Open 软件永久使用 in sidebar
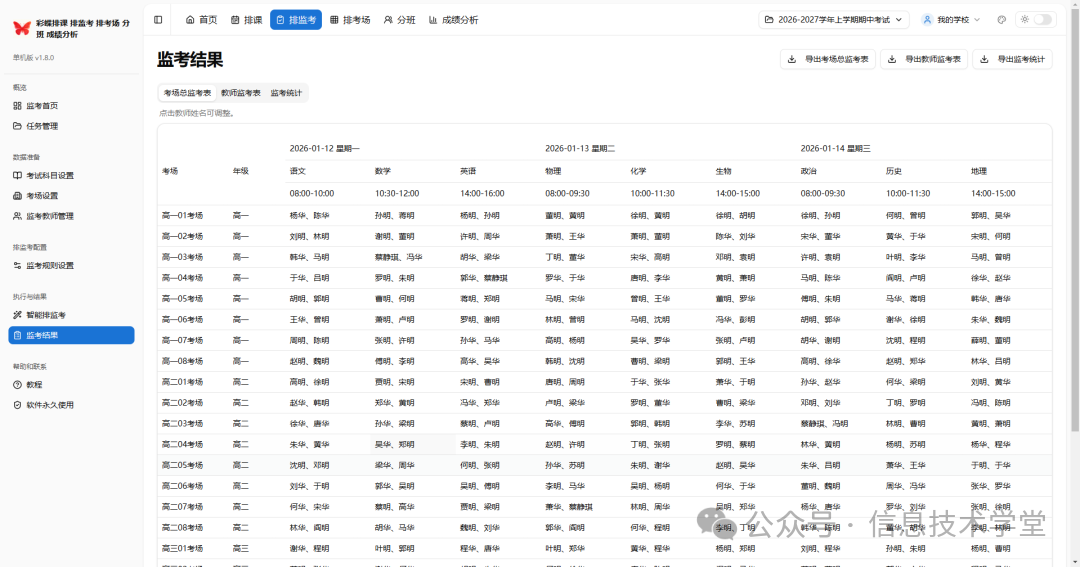Screen dimensions: 1080x567 coord(72,405)
